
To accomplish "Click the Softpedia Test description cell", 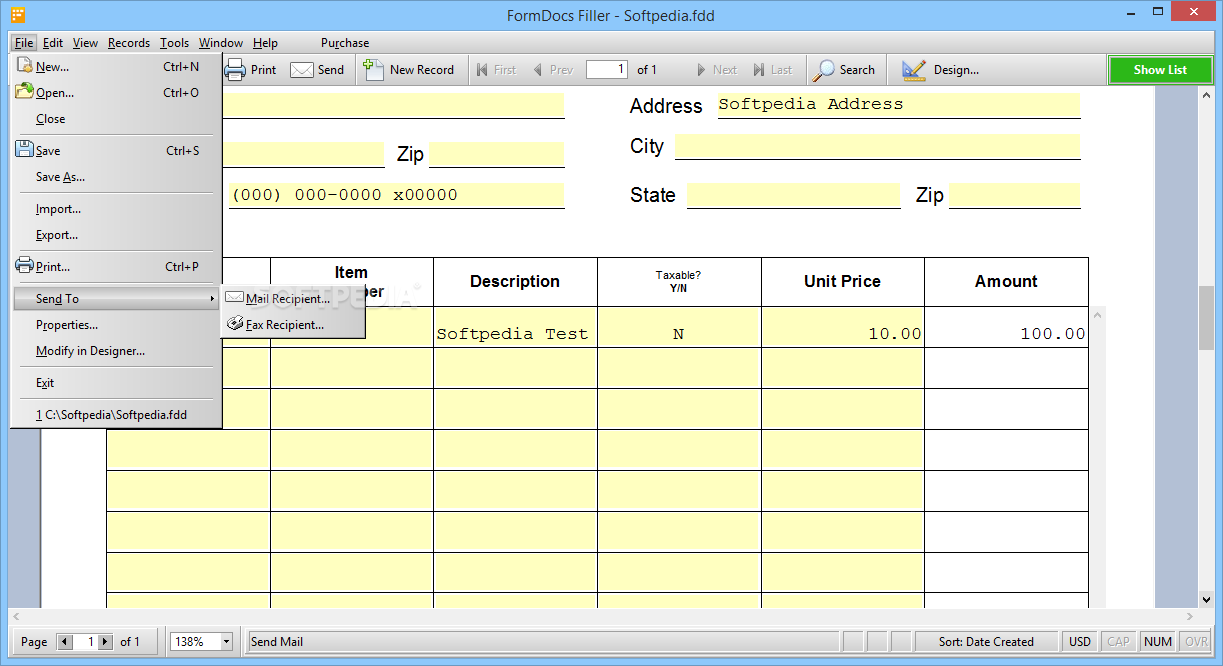I will (515, 327).
